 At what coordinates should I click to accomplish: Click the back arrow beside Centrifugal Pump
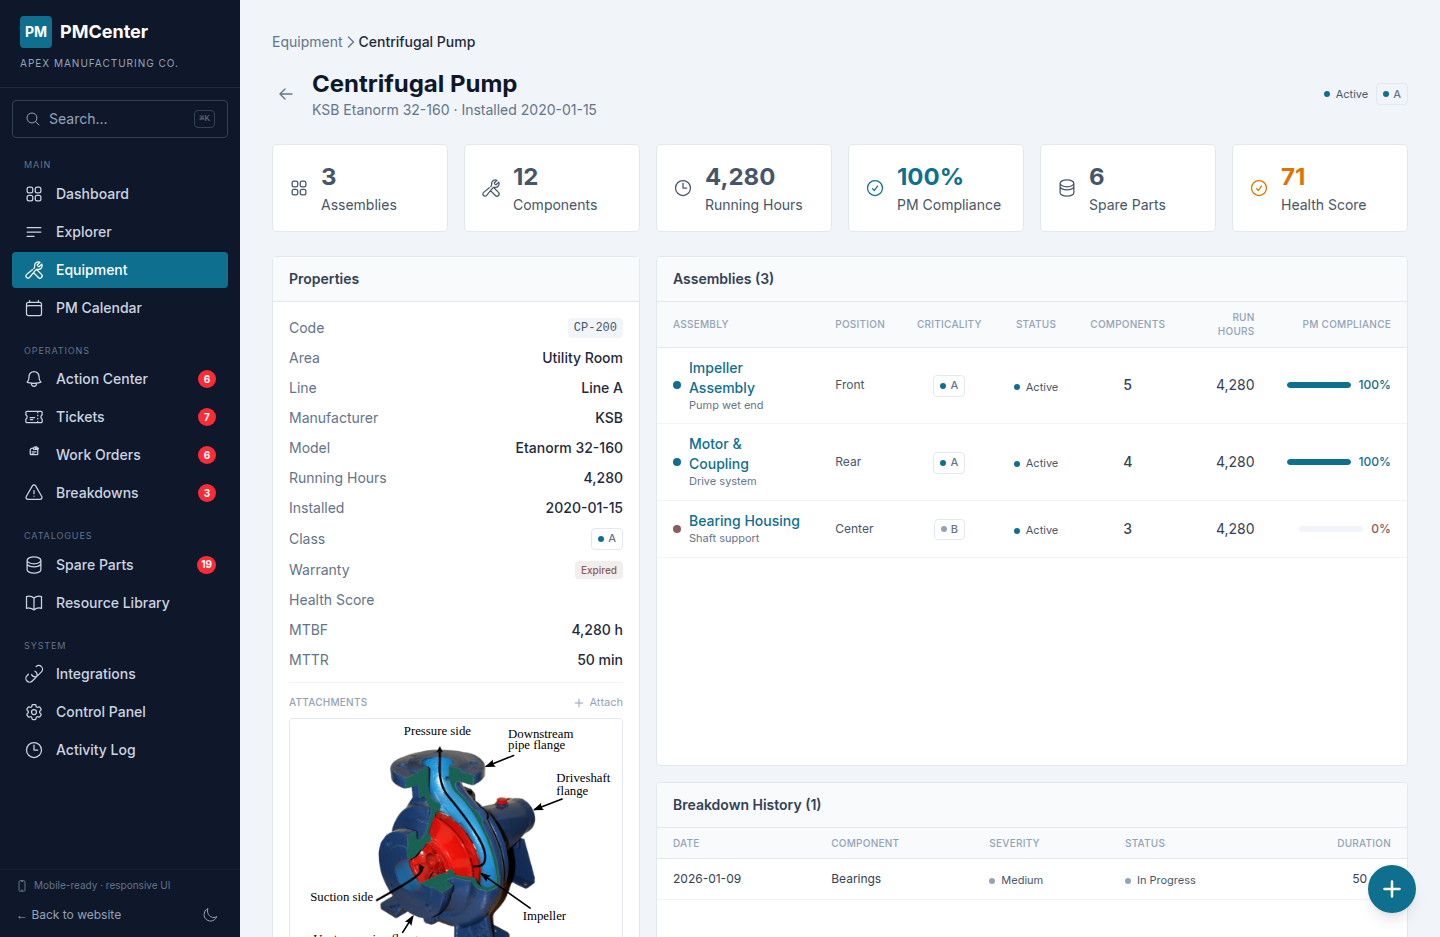(286, 94)
